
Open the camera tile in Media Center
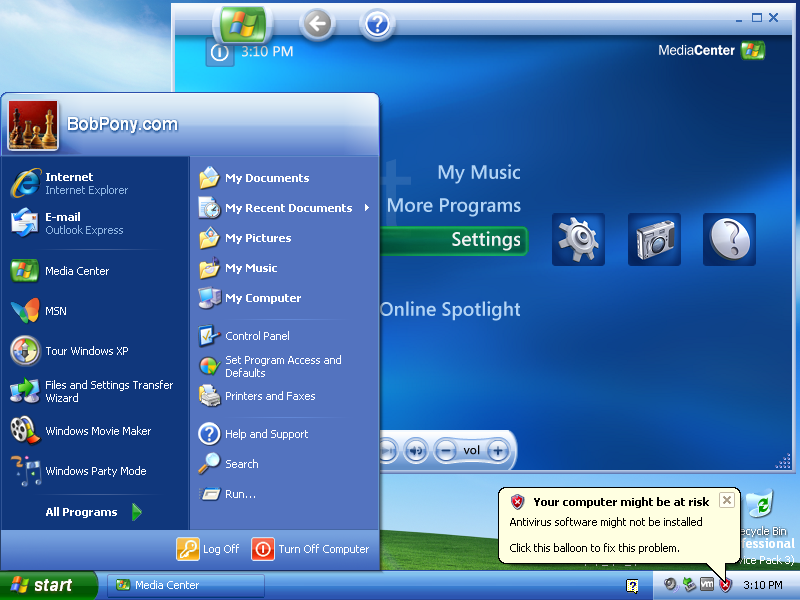tap(654, 239)
